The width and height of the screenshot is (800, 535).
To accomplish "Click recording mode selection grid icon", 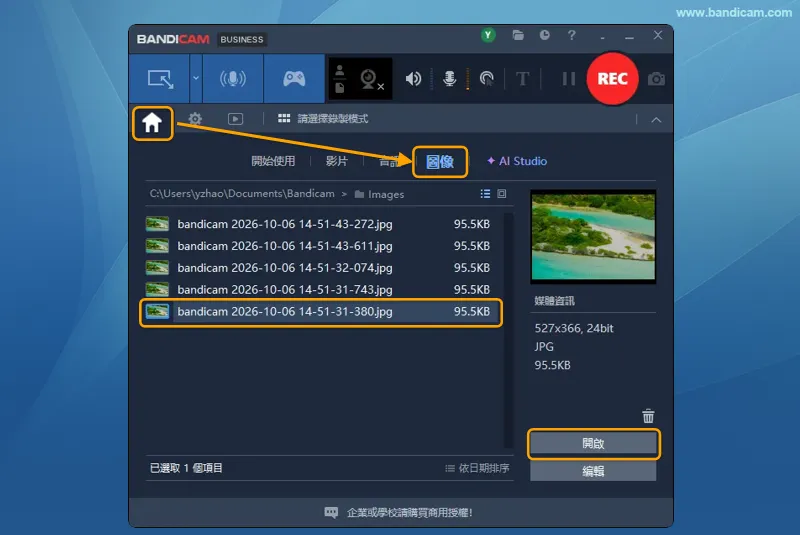I will click(x=284, y=119).
